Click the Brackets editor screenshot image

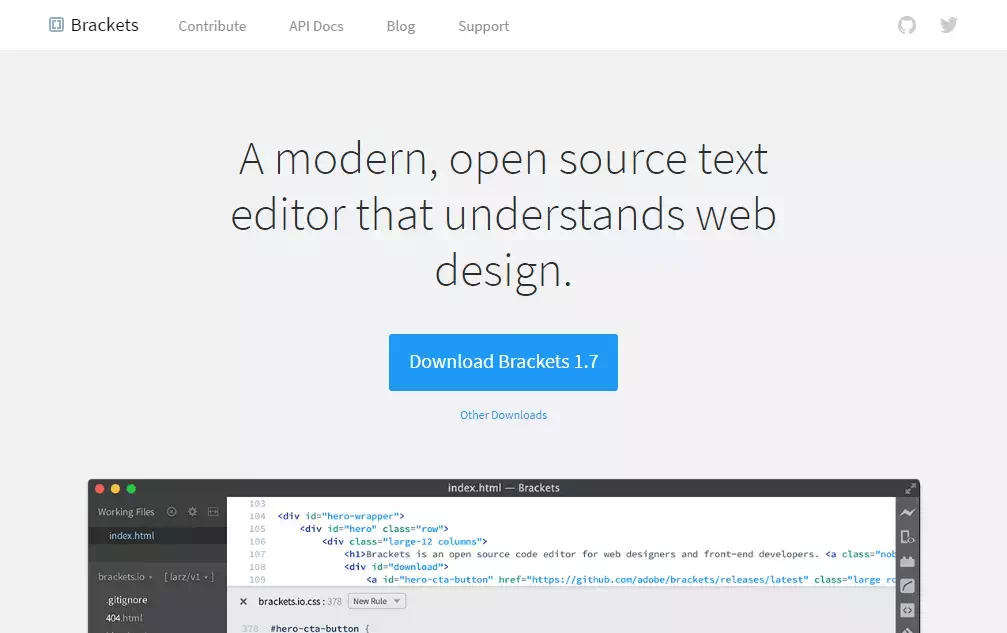[x=504, y=556]
